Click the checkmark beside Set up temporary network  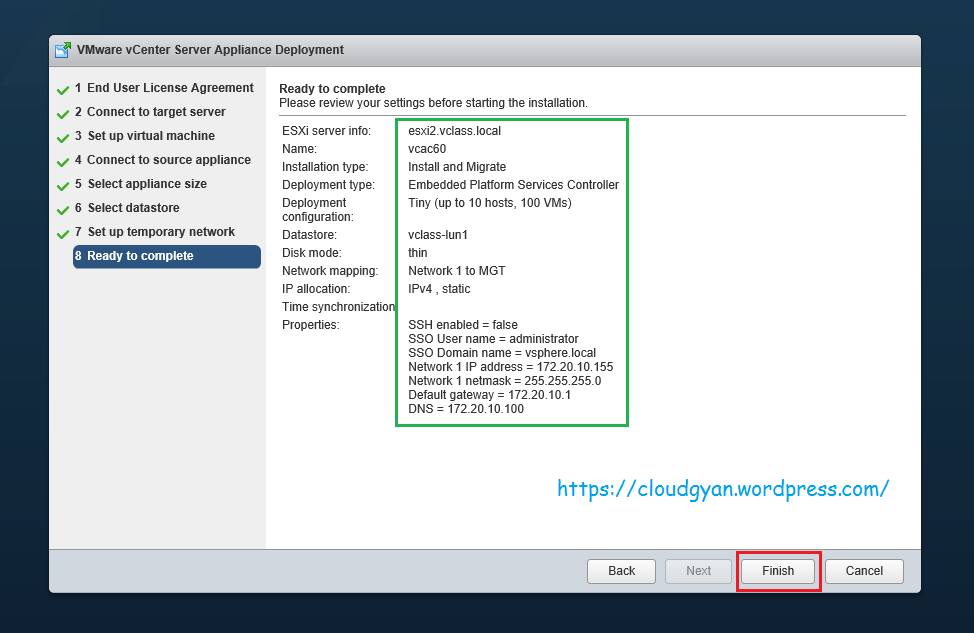(63, 232)
